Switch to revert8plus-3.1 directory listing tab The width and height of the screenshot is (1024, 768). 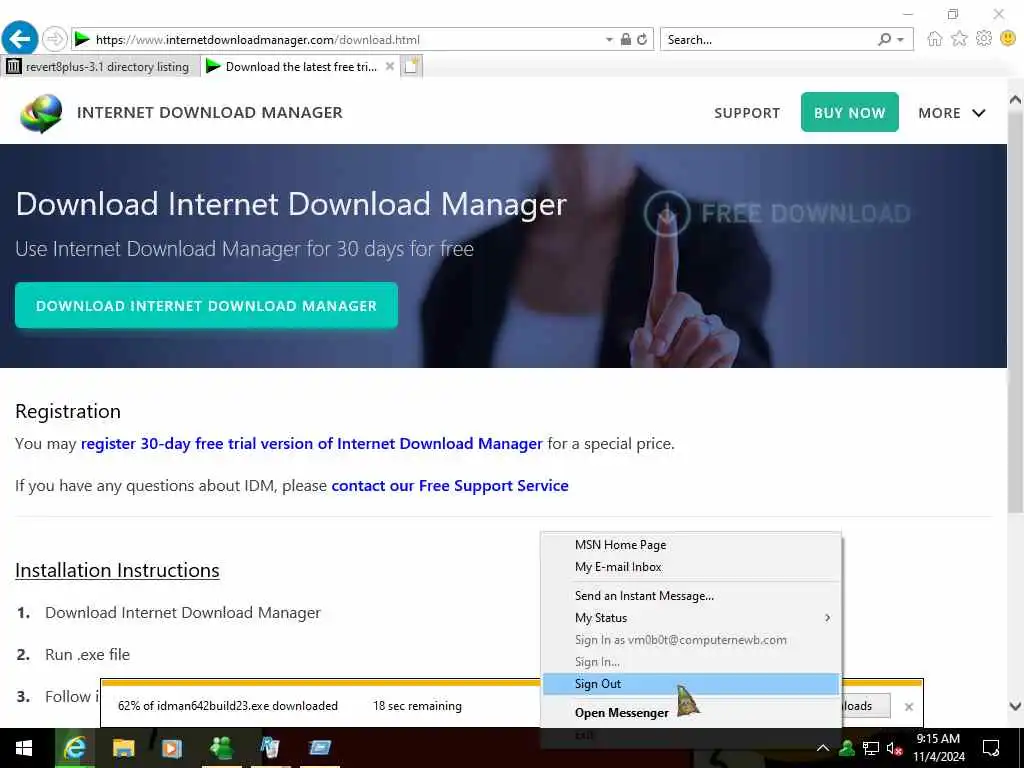(99, 67)
